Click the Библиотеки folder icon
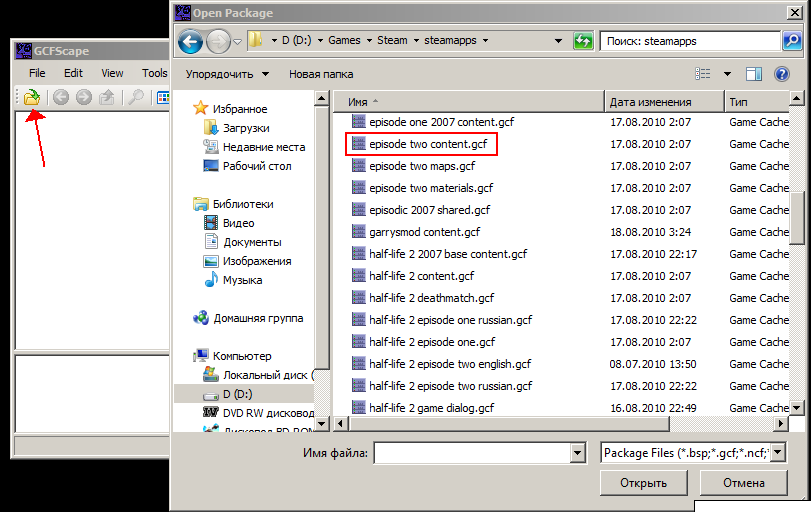Image resolution: width=811 pixels, height=512 pixels. [x=200, y=204]
